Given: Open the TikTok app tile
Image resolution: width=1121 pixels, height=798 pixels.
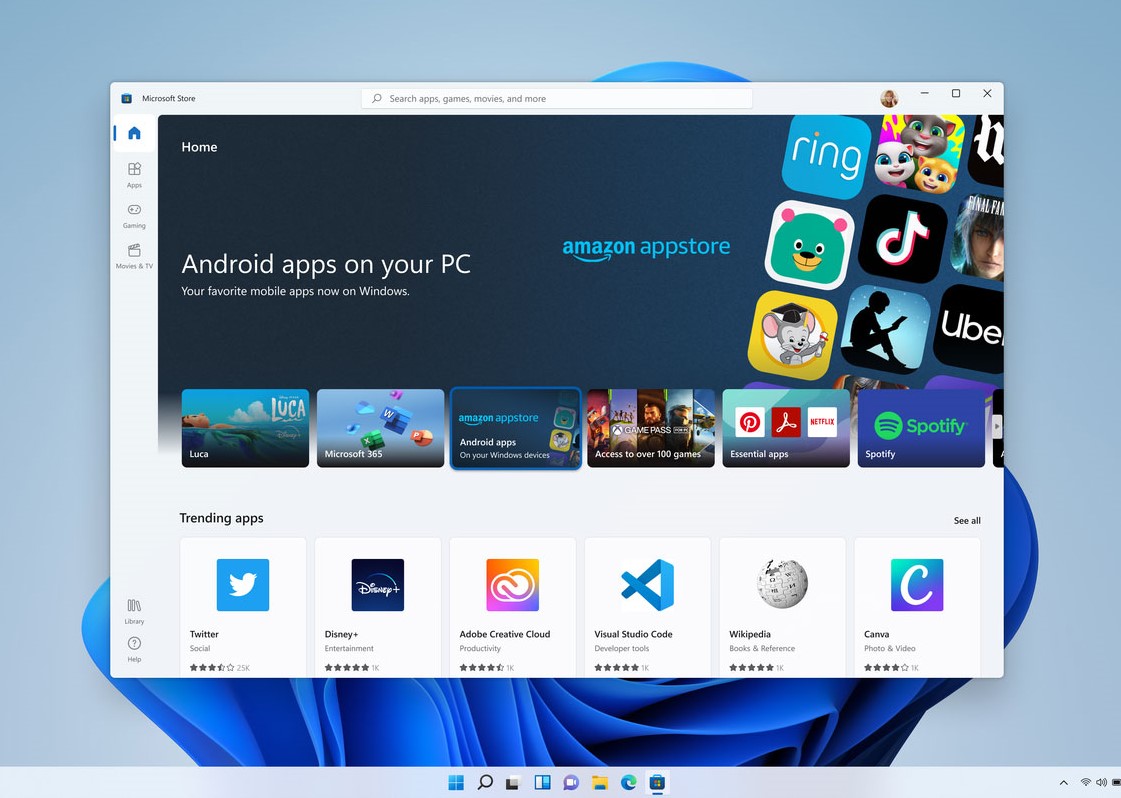Looking at the screenshot, I should tap(902, 238).
